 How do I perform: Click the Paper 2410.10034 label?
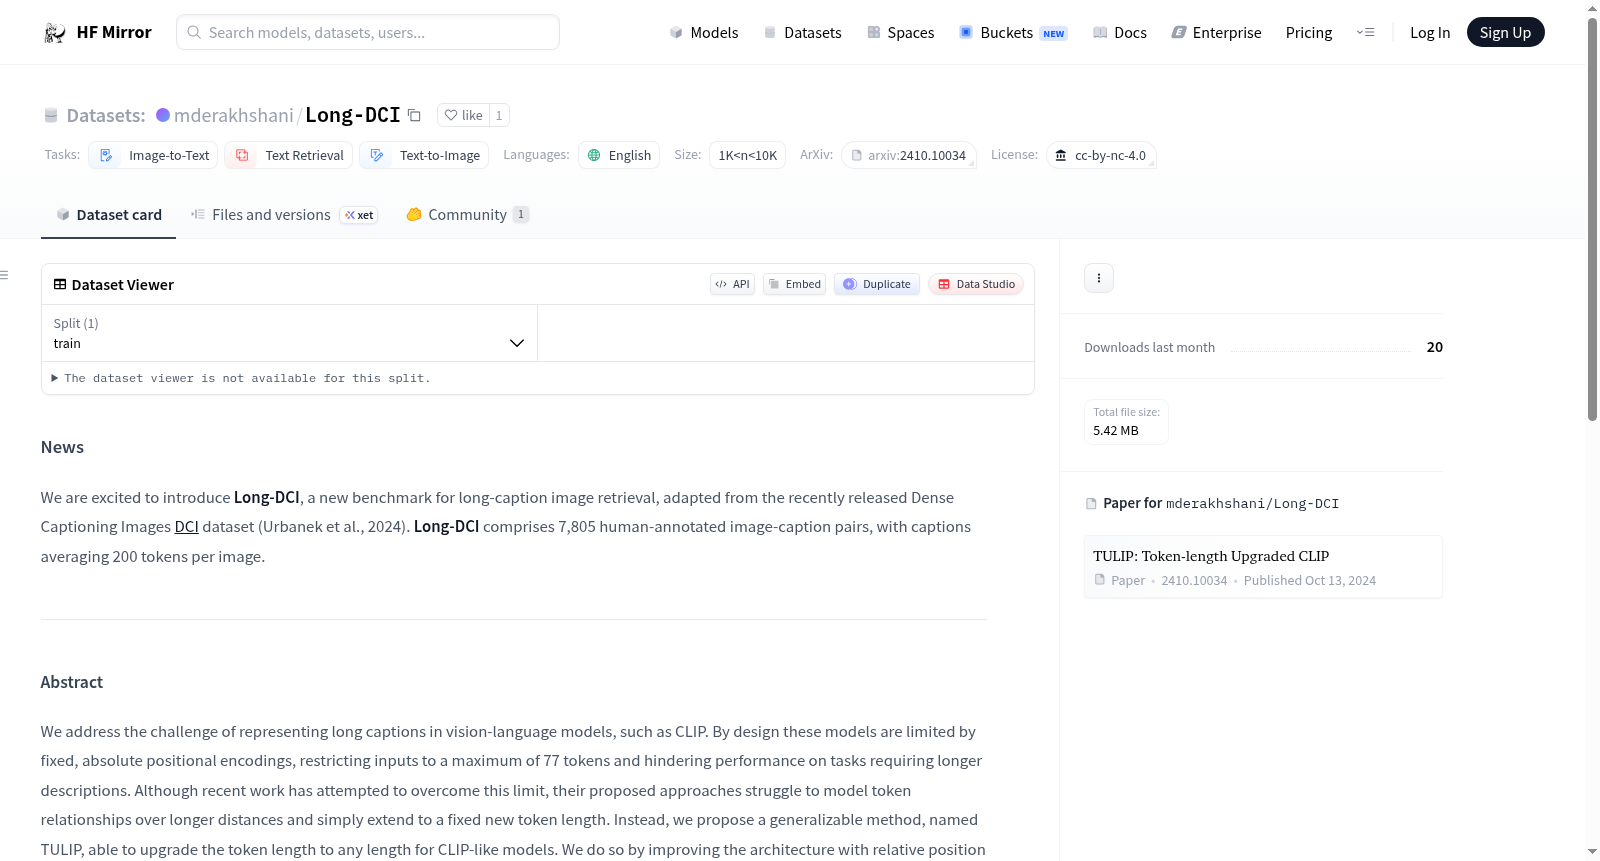coord(1161,581)
